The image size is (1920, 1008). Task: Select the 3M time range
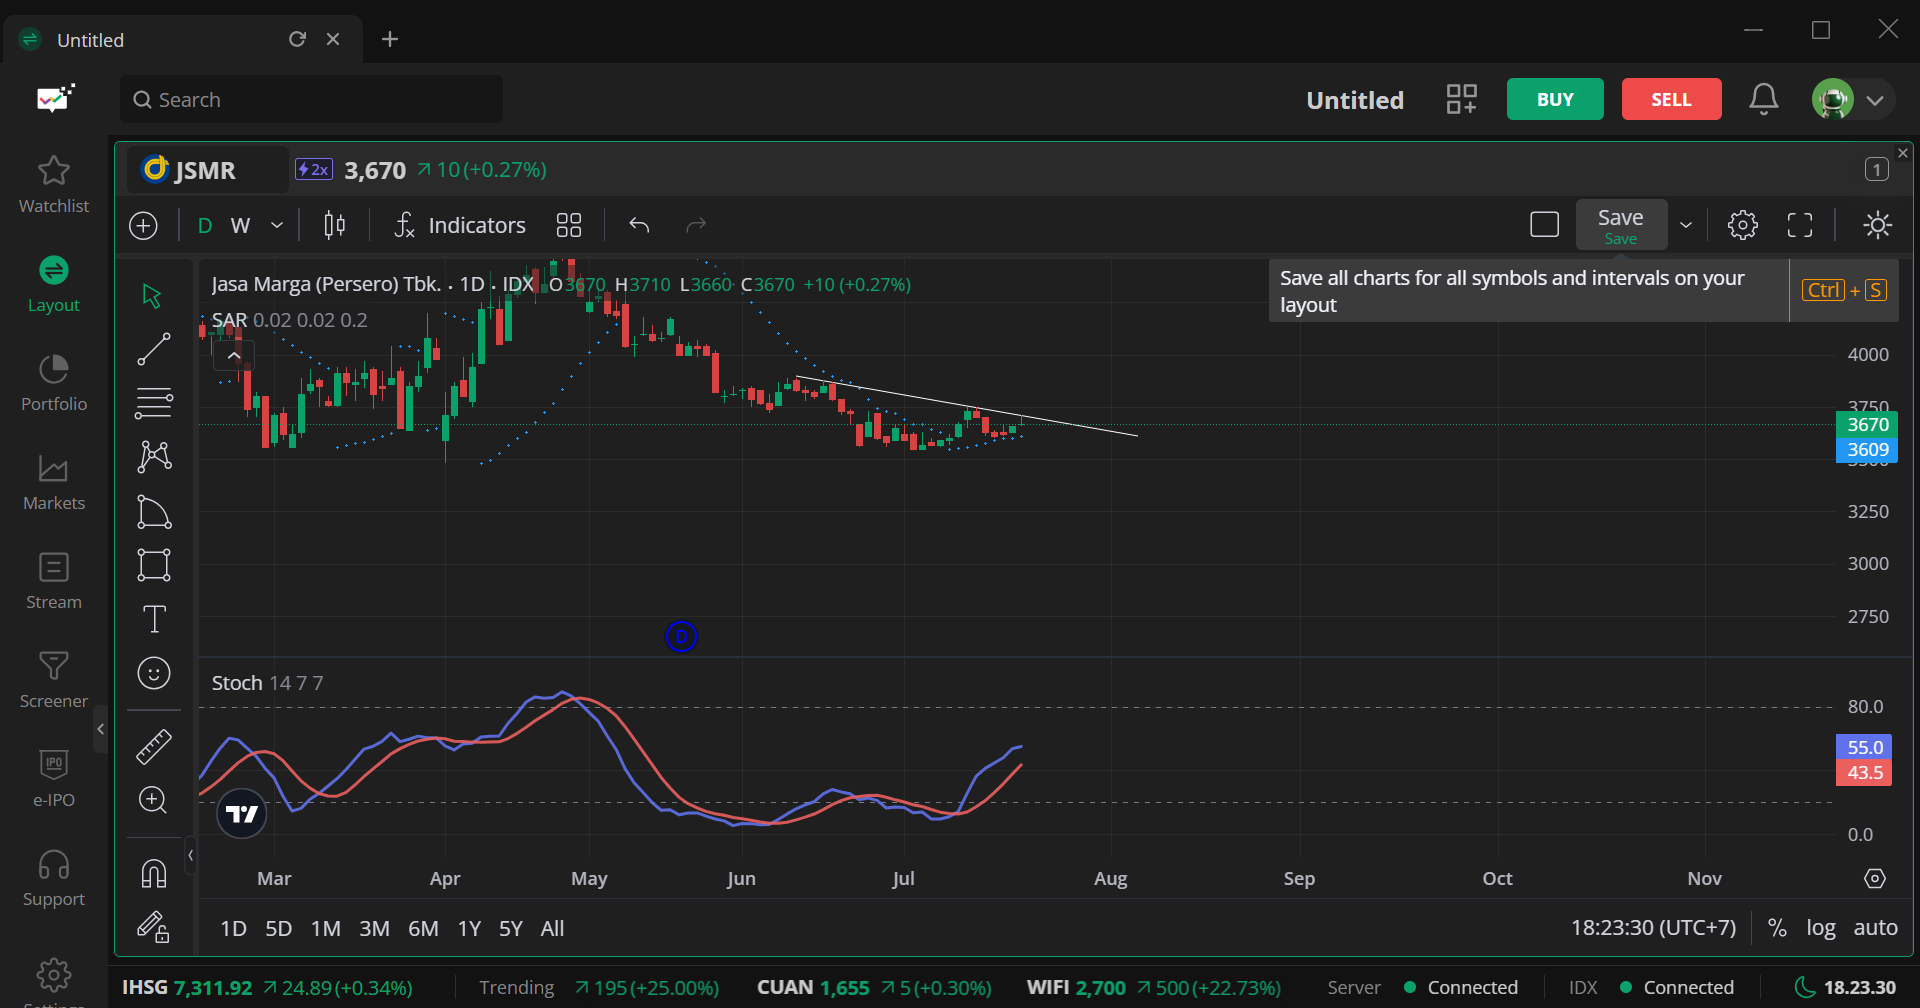[x=374, y=928]
